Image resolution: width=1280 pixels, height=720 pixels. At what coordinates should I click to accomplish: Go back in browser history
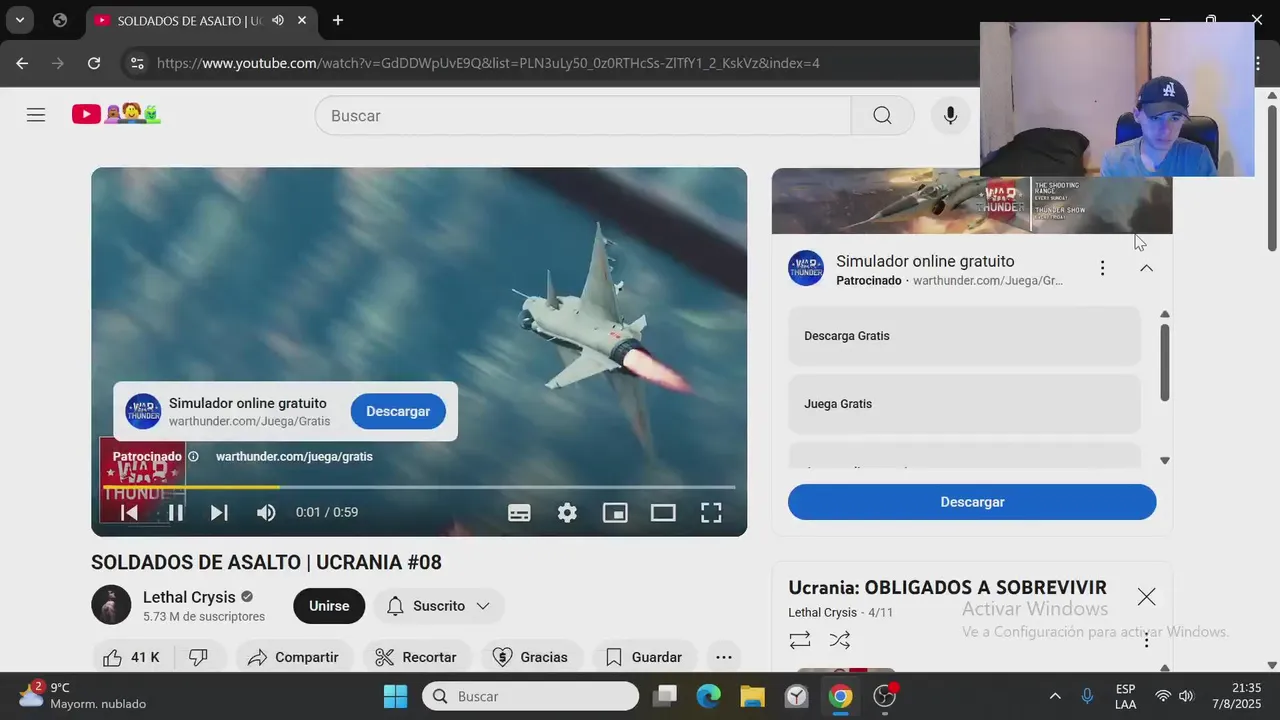pyautogui.click(x=22, y=63)
